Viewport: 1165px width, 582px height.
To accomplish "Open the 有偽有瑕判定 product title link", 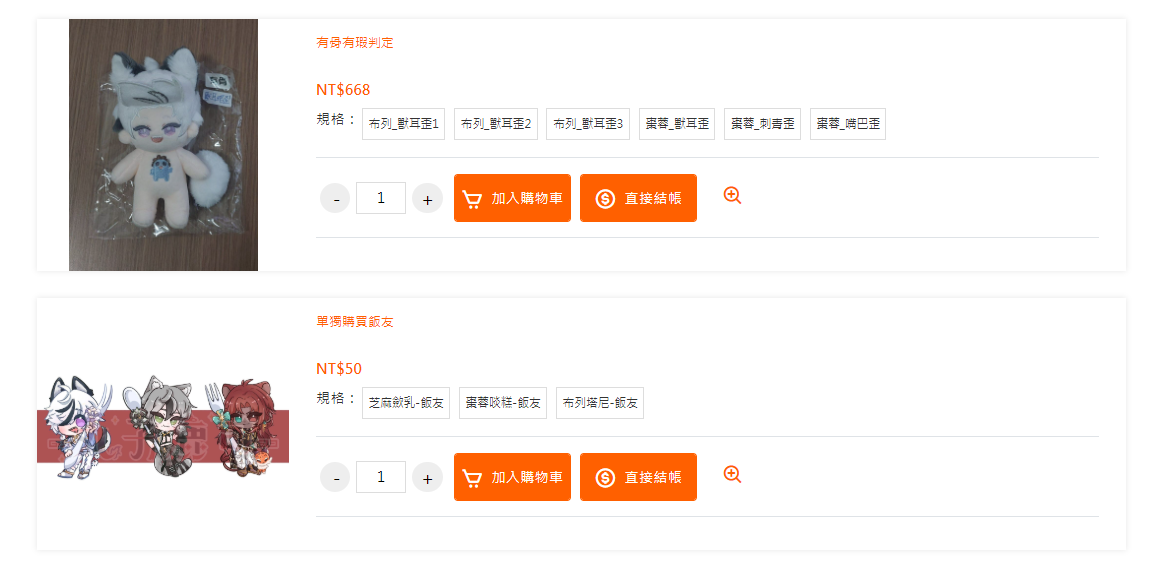I will coord(354,42).
